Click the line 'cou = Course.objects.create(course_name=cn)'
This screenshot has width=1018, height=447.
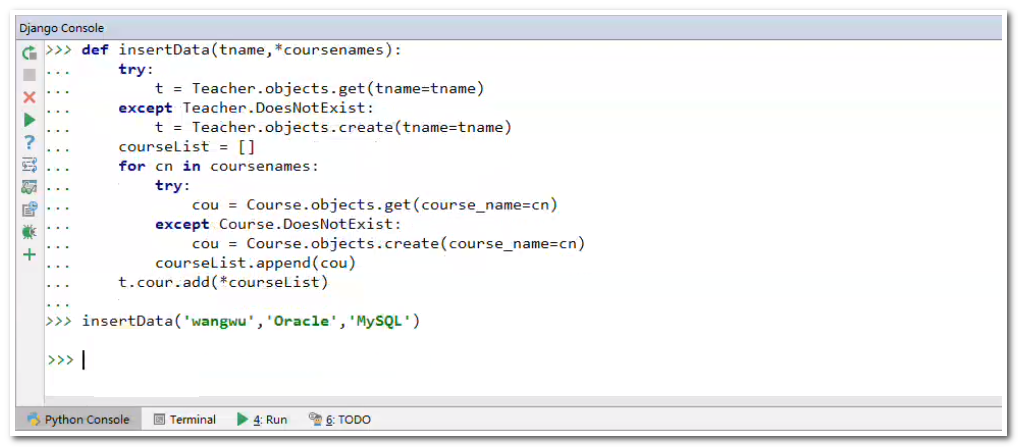389,245
